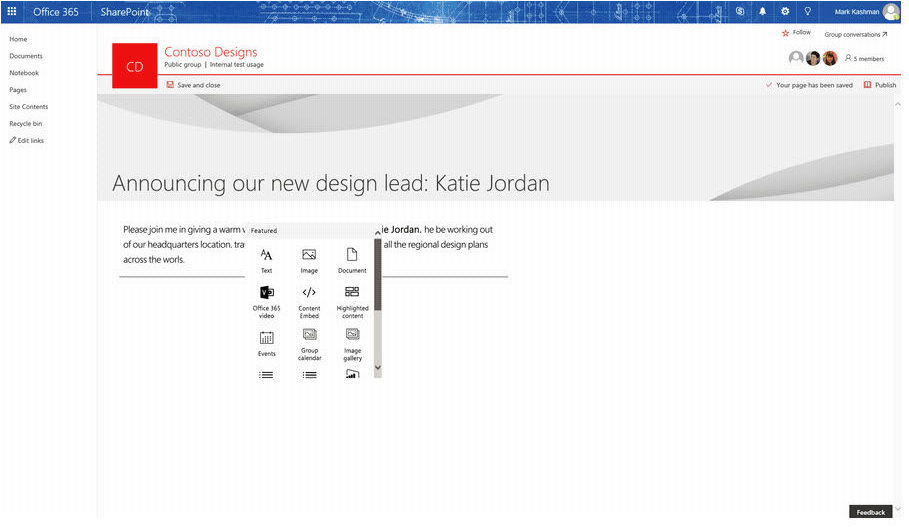909x527 pixels.
Task: Click the web part picker scrollbar thumb
Action: click(x=378, y=274)
